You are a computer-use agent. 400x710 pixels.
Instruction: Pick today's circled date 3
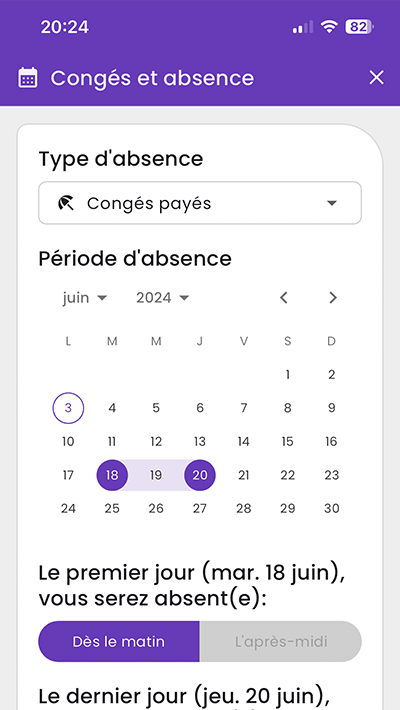(x=68, y=408)
